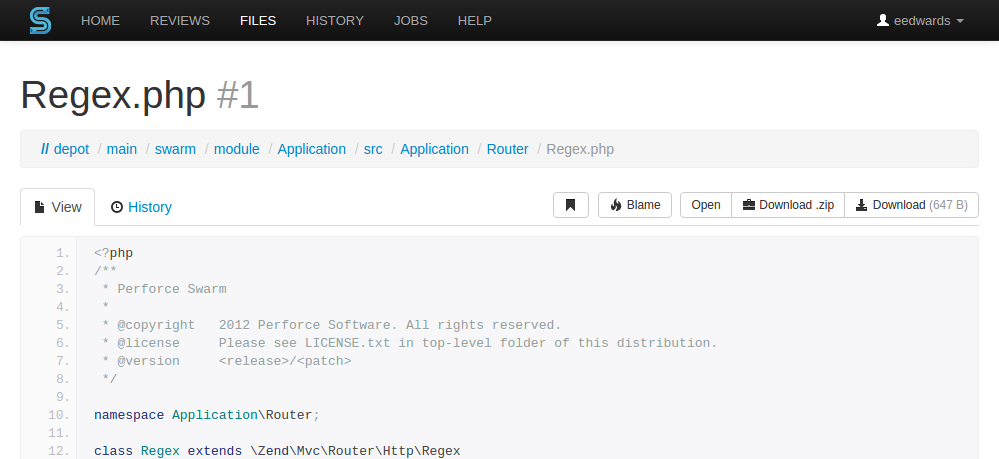999x459 pixels.
Task: Click the <?php opening tag line
Action: [113, 254]
